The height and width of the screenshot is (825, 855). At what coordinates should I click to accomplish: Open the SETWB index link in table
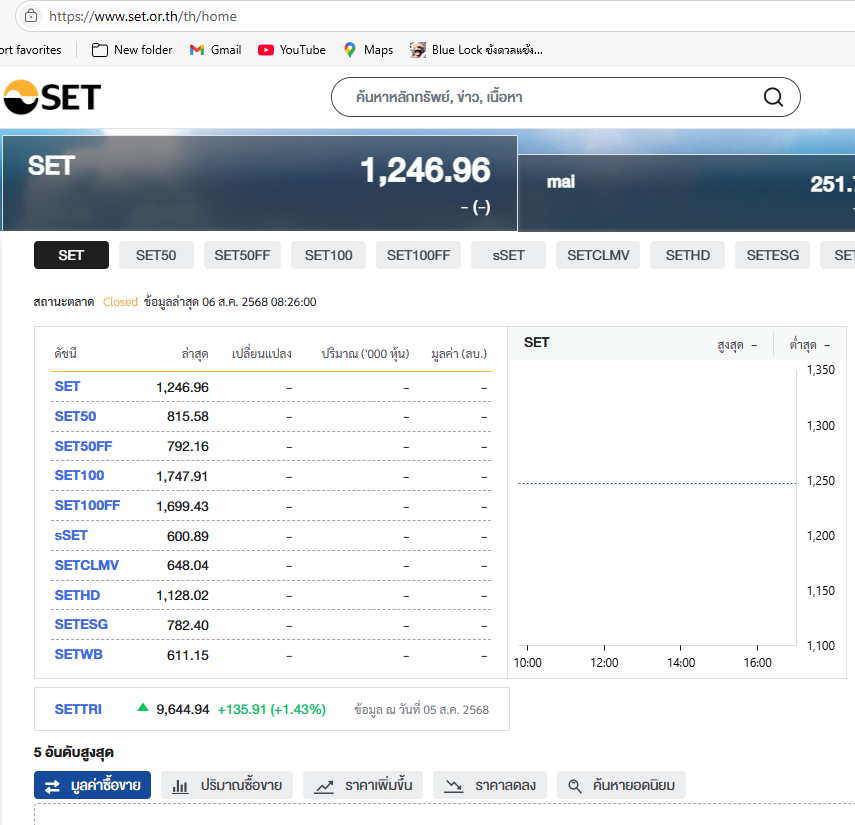point(79,654)
